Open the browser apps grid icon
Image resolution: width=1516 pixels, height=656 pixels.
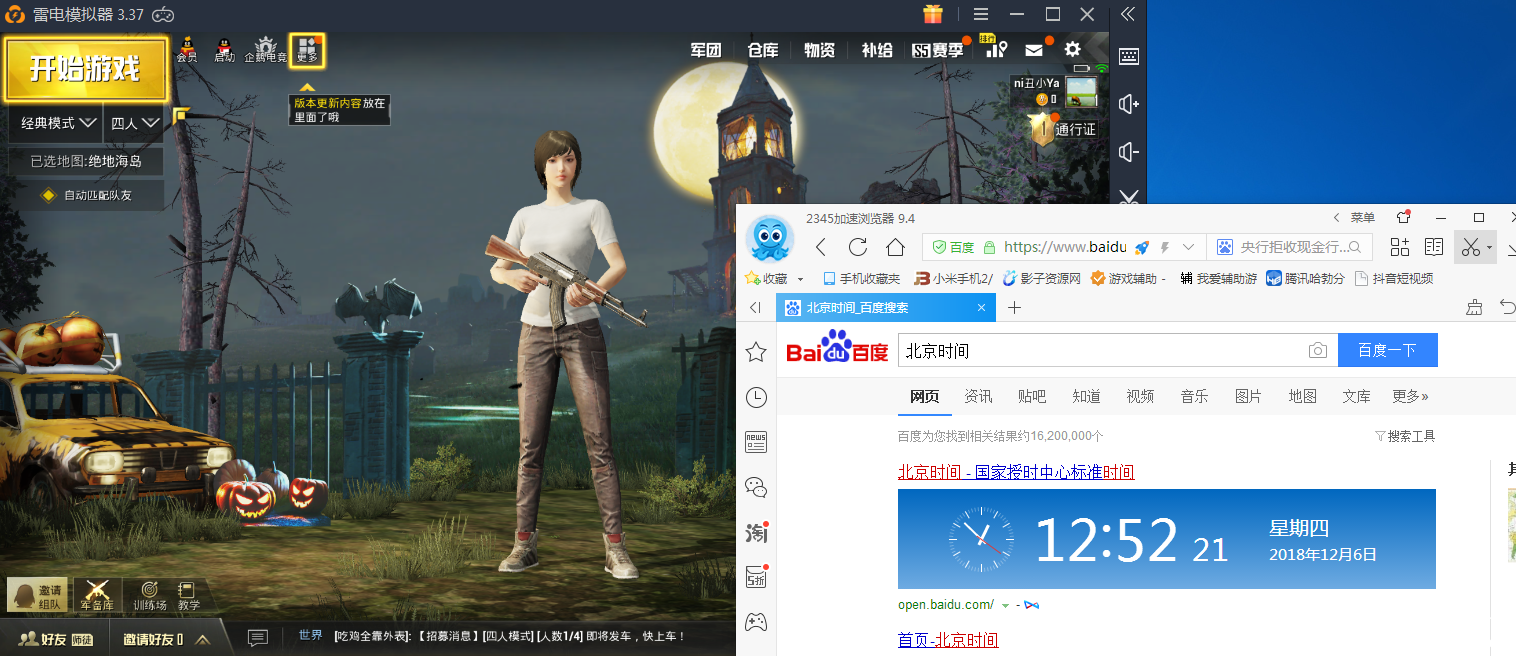click(x=1400, y=247)
